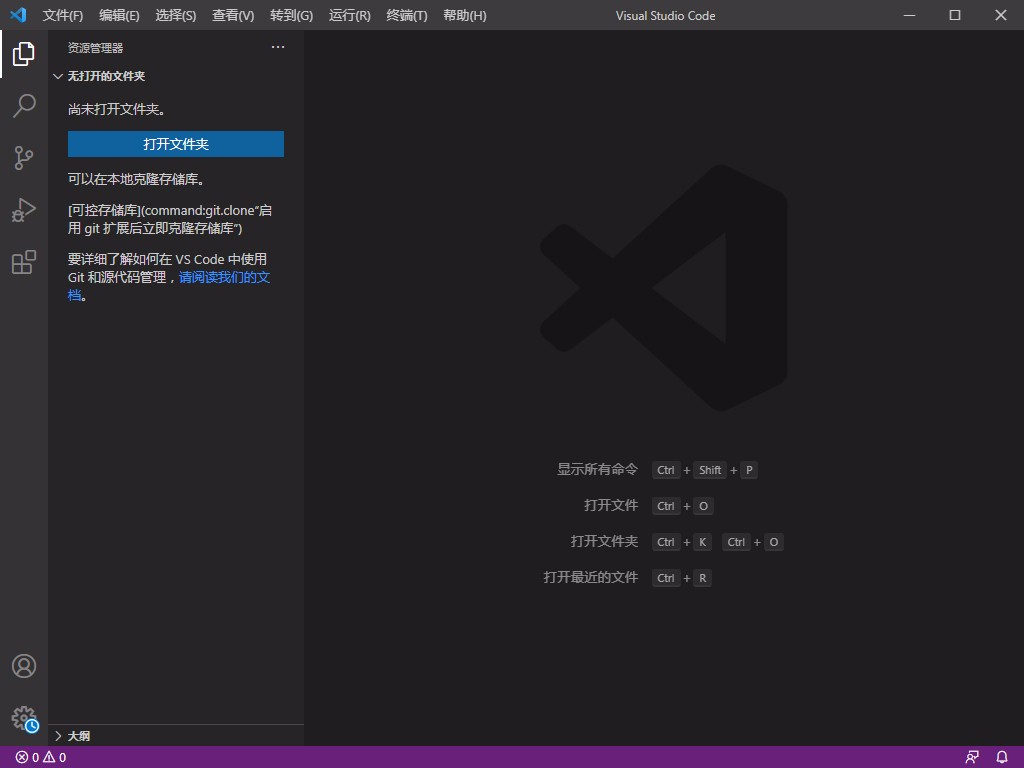
Task: Open the 帮助 menu
Action: (x=464, y=15)
